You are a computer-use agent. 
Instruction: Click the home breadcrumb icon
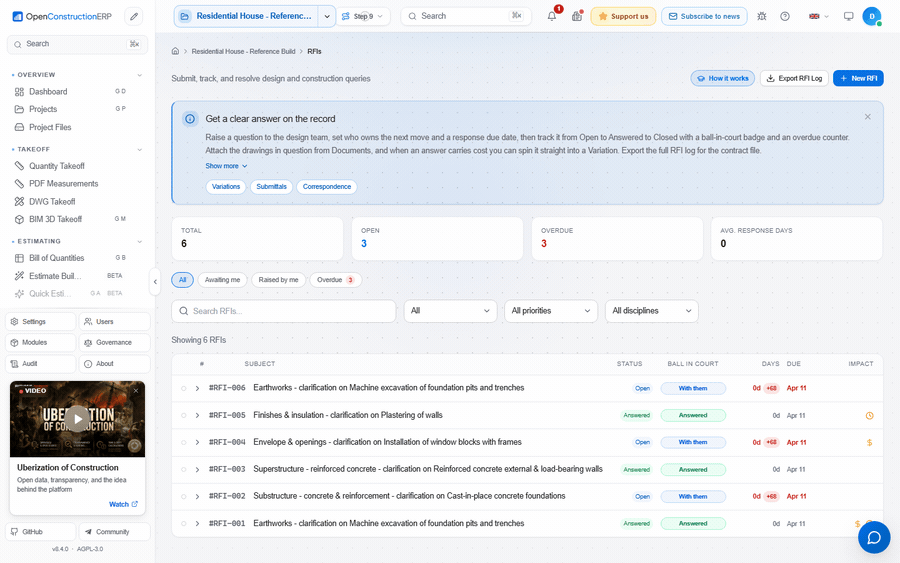(175, 51)
